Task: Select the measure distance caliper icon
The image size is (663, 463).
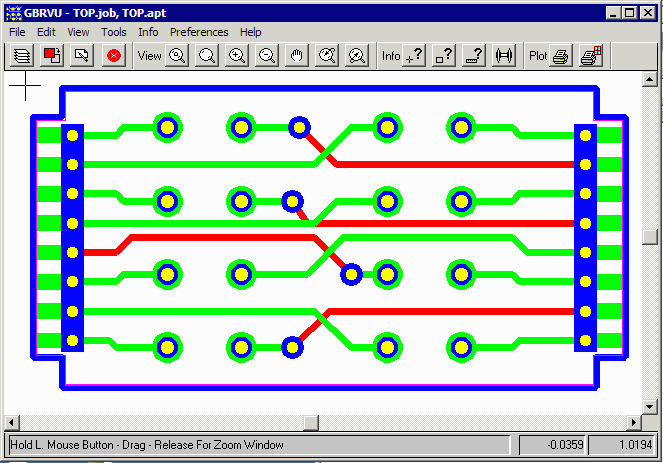Action: 504,55
